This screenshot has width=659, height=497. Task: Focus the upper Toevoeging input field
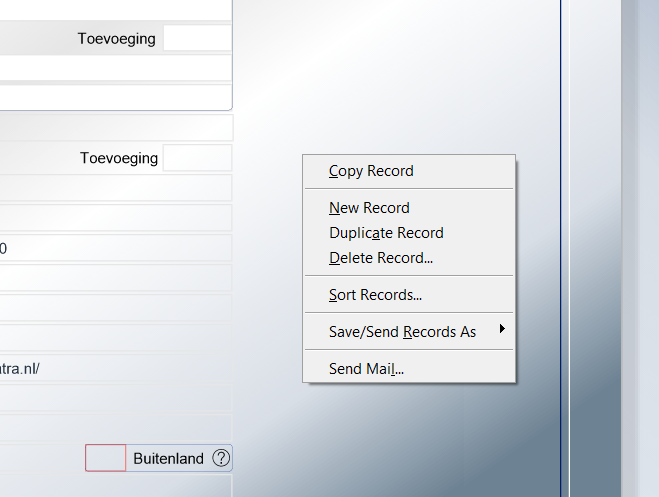tap(197, 39)
